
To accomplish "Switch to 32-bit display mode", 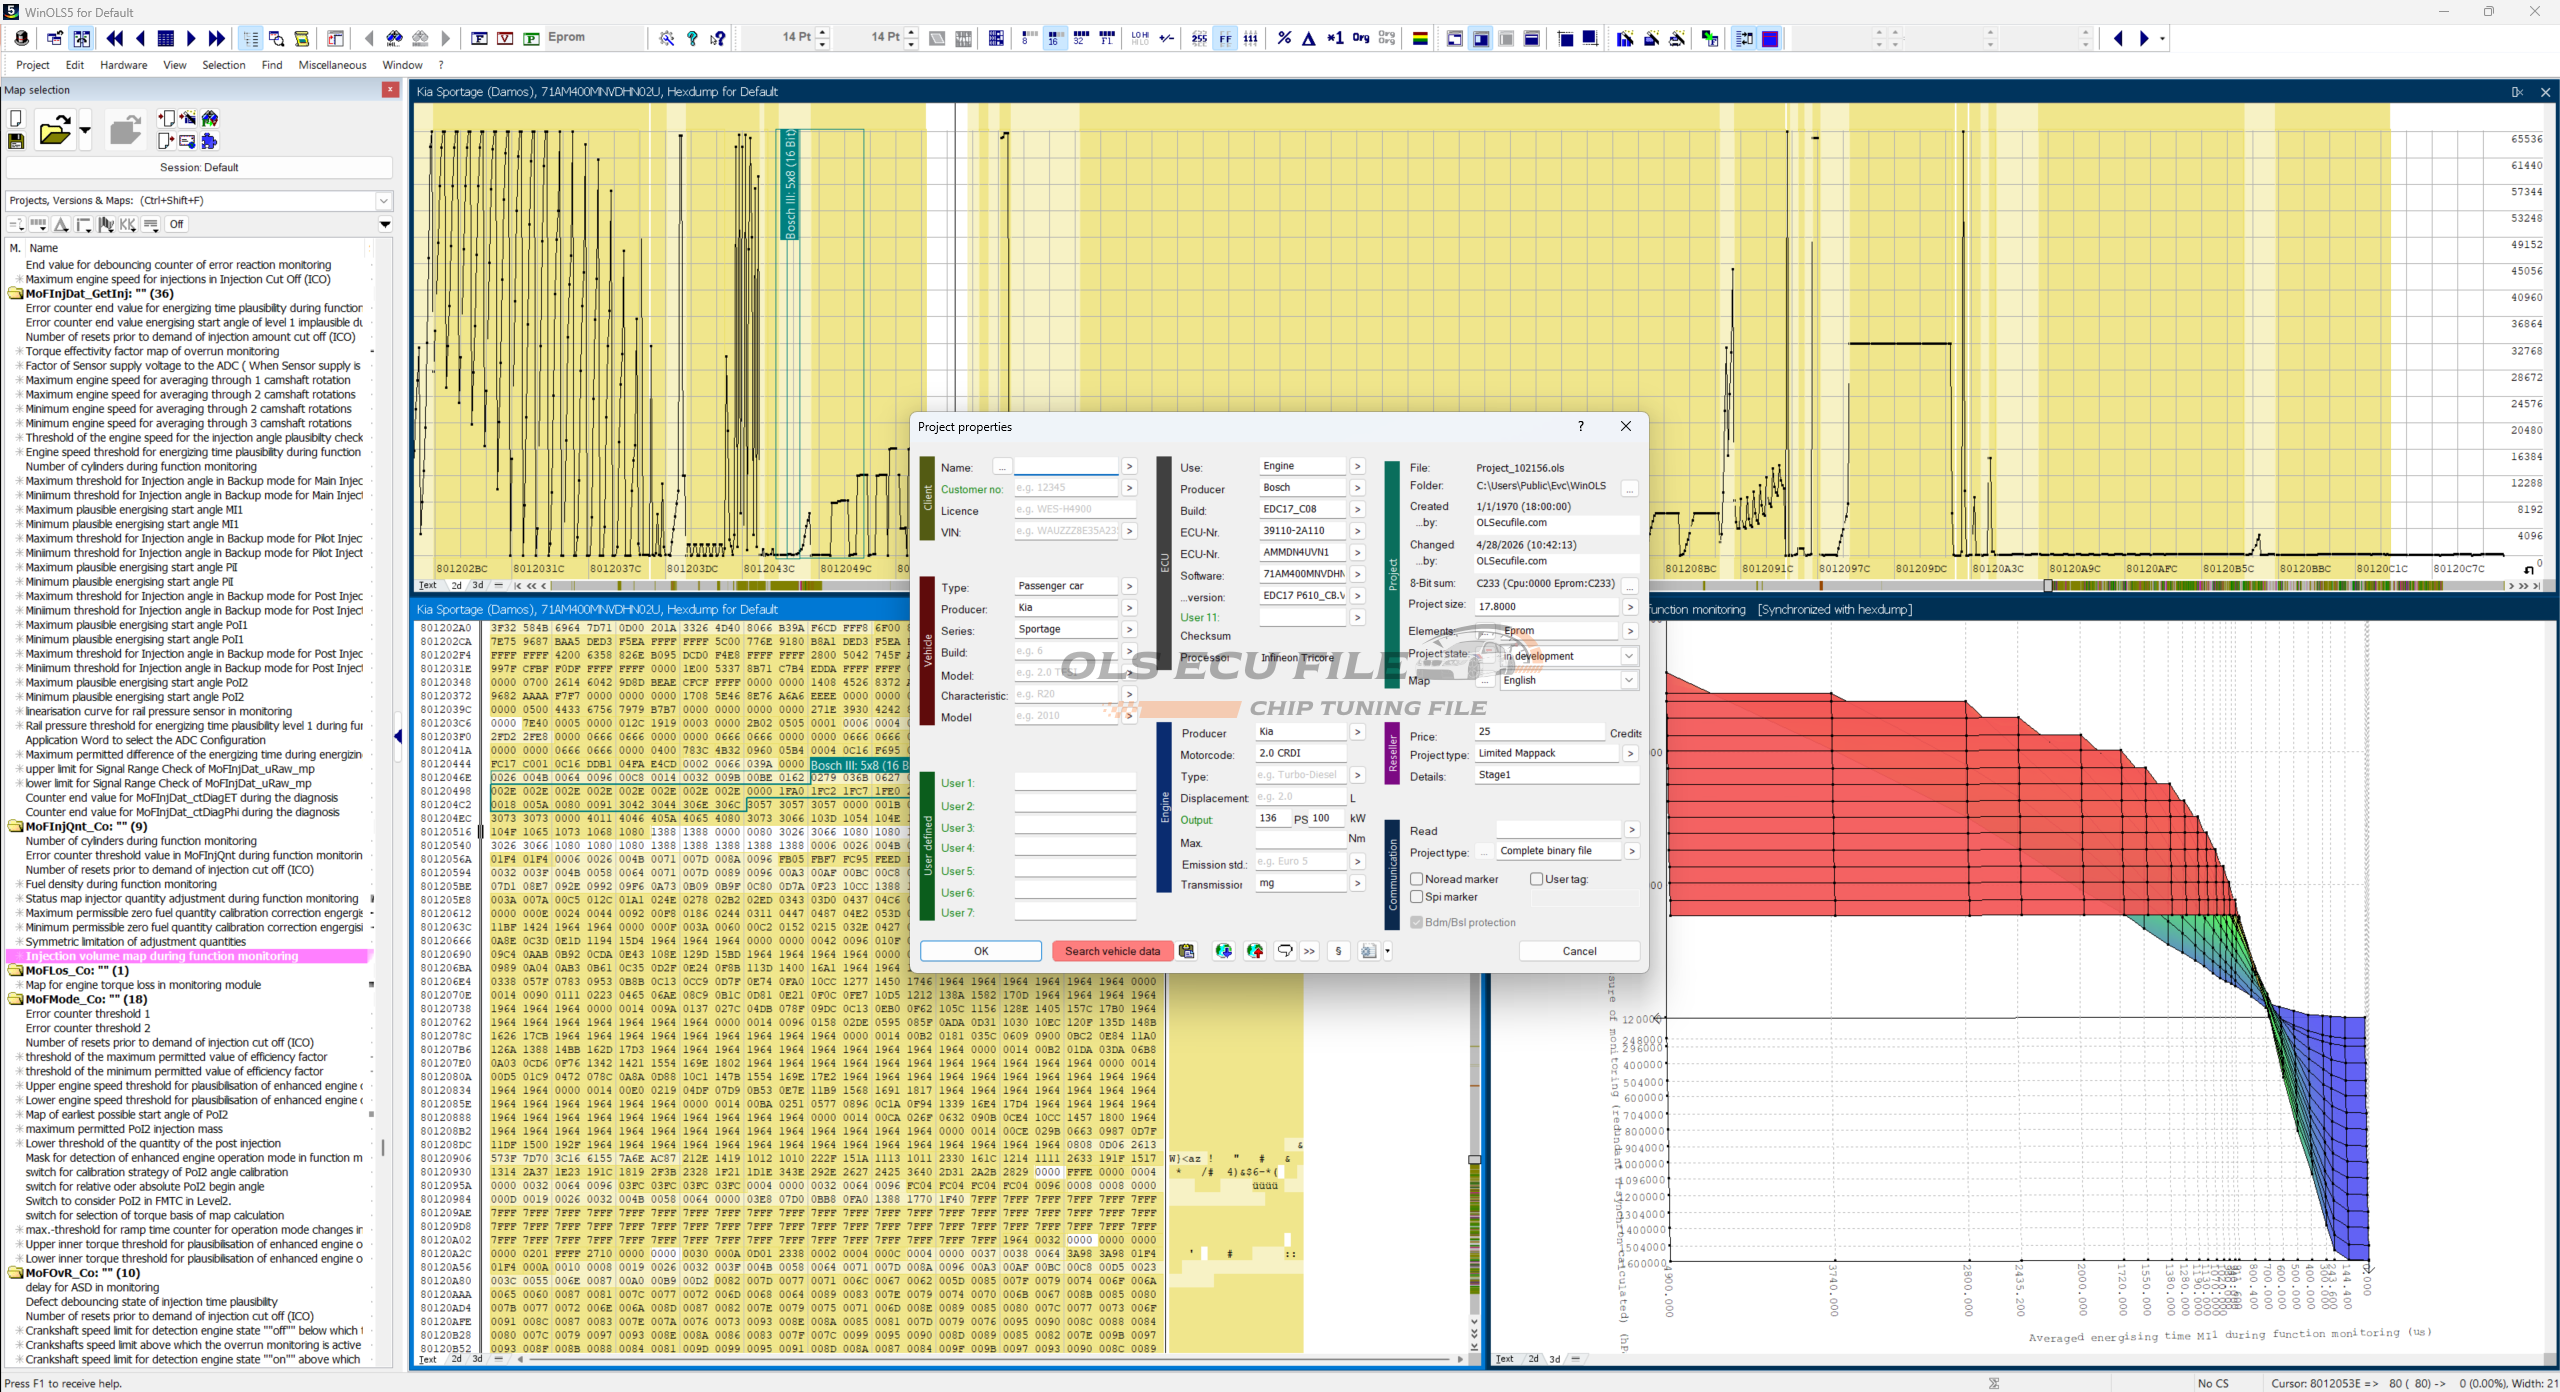I will point(1080,38).
